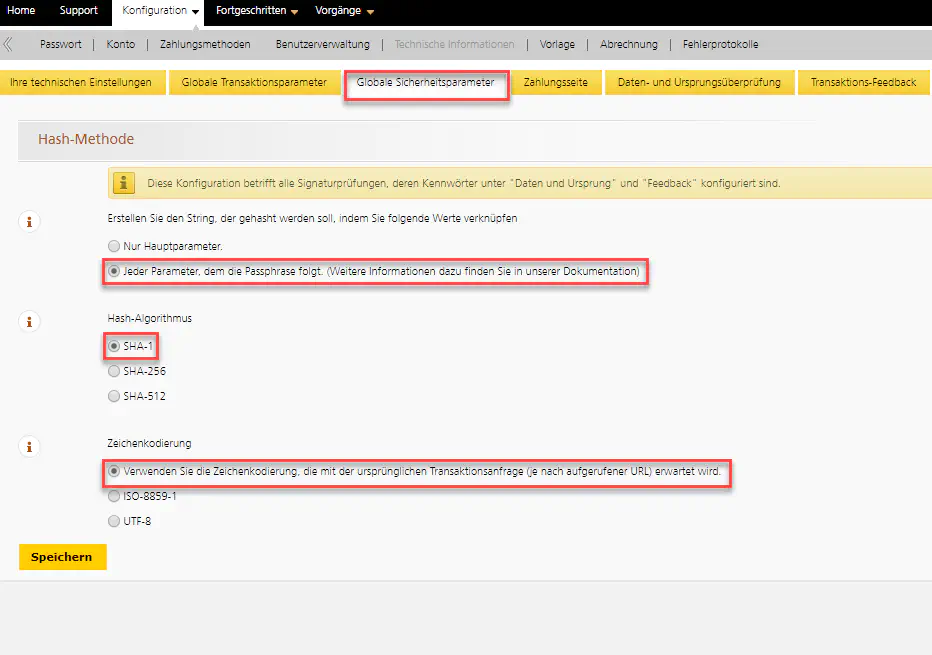Click info icon beside string creation option
932x655 pixels.
point(29,221)
